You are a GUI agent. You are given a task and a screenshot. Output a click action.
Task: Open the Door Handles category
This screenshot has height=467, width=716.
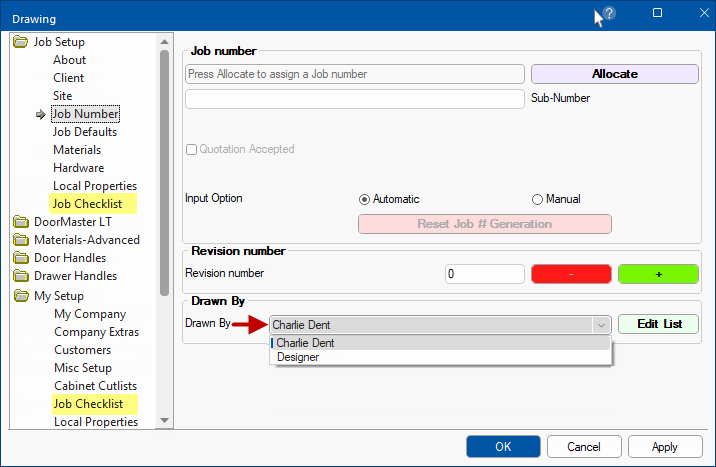70,258
